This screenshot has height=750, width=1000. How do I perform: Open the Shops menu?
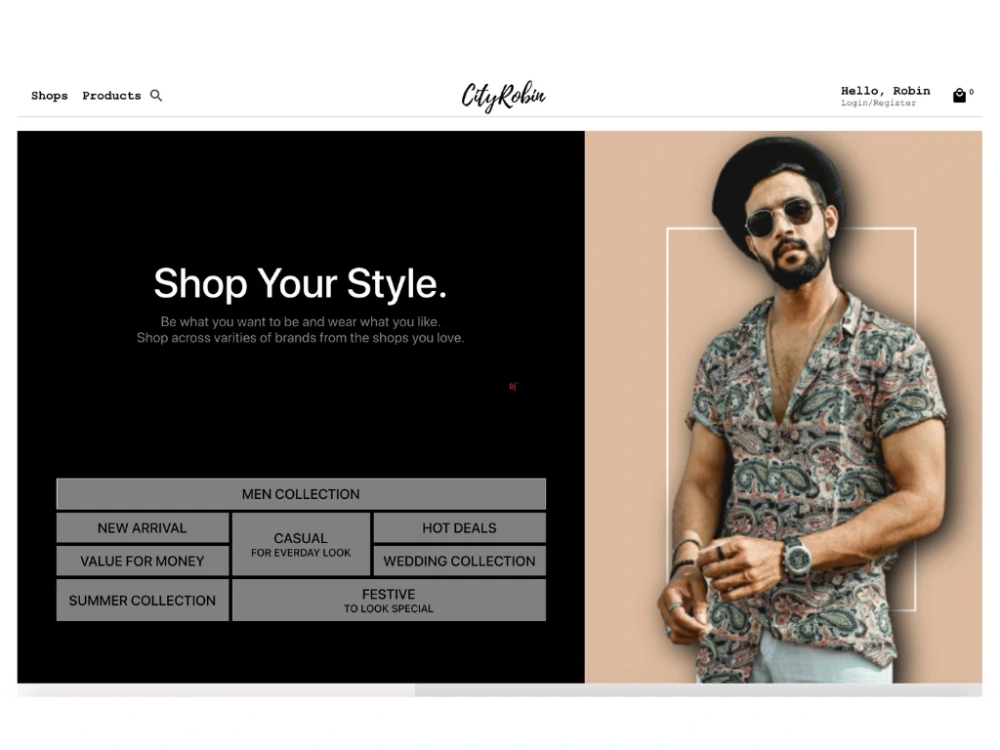click(49, 96)
